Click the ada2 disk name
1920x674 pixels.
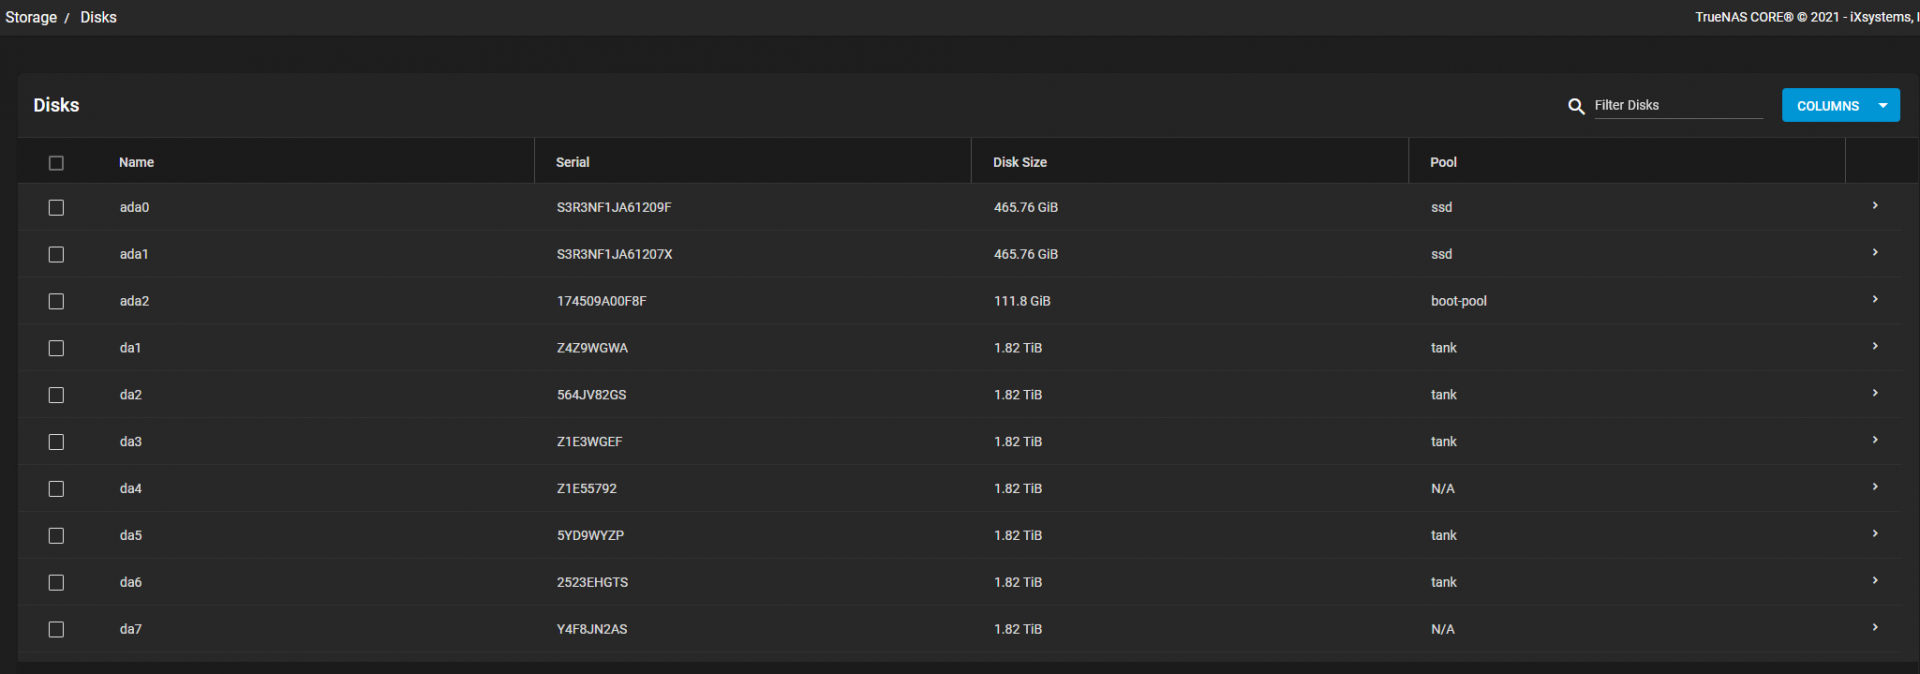pos(134,301)
